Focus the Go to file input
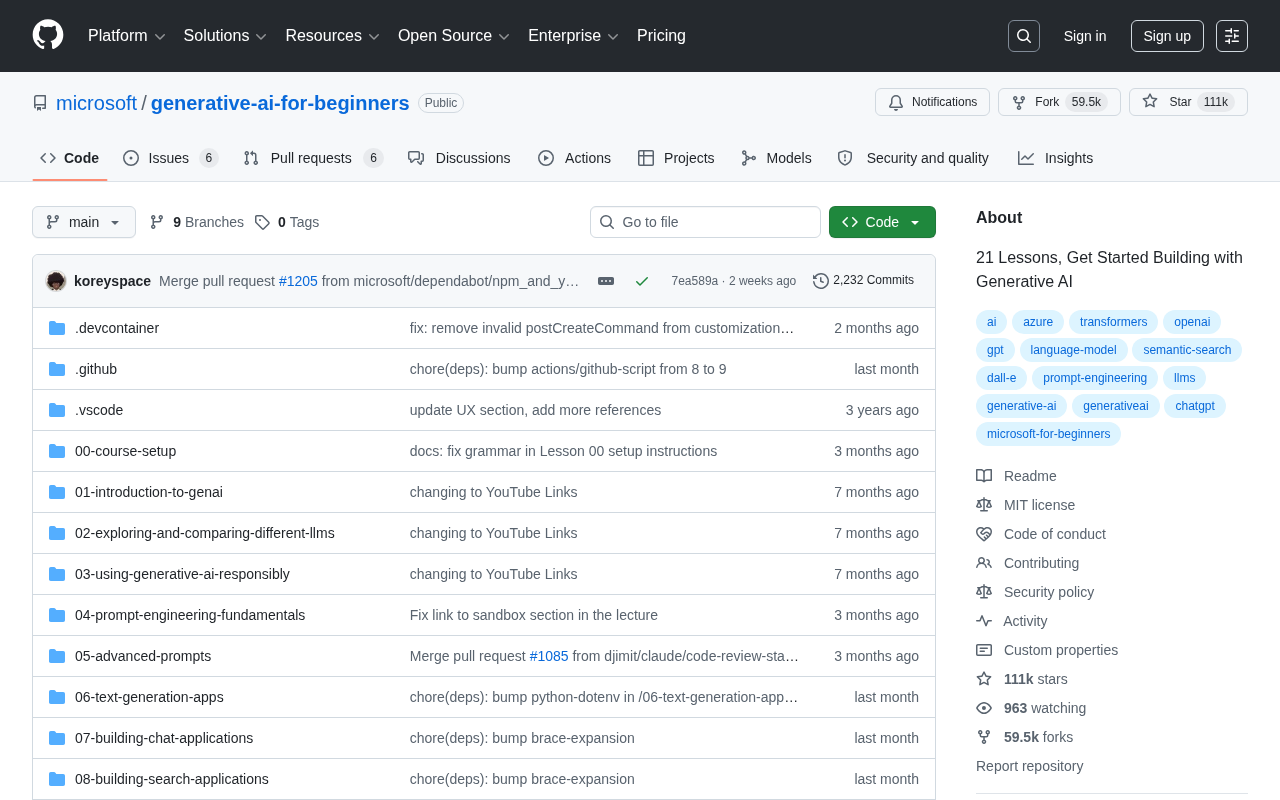This screenshot has height=800, width=1280. [x=705, y=222]
